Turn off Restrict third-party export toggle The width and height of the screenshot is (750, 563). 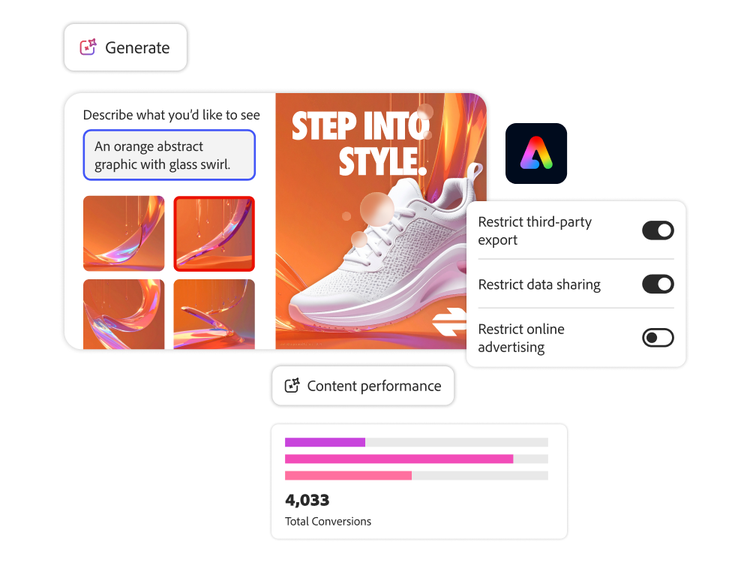[x=658, y=231]
